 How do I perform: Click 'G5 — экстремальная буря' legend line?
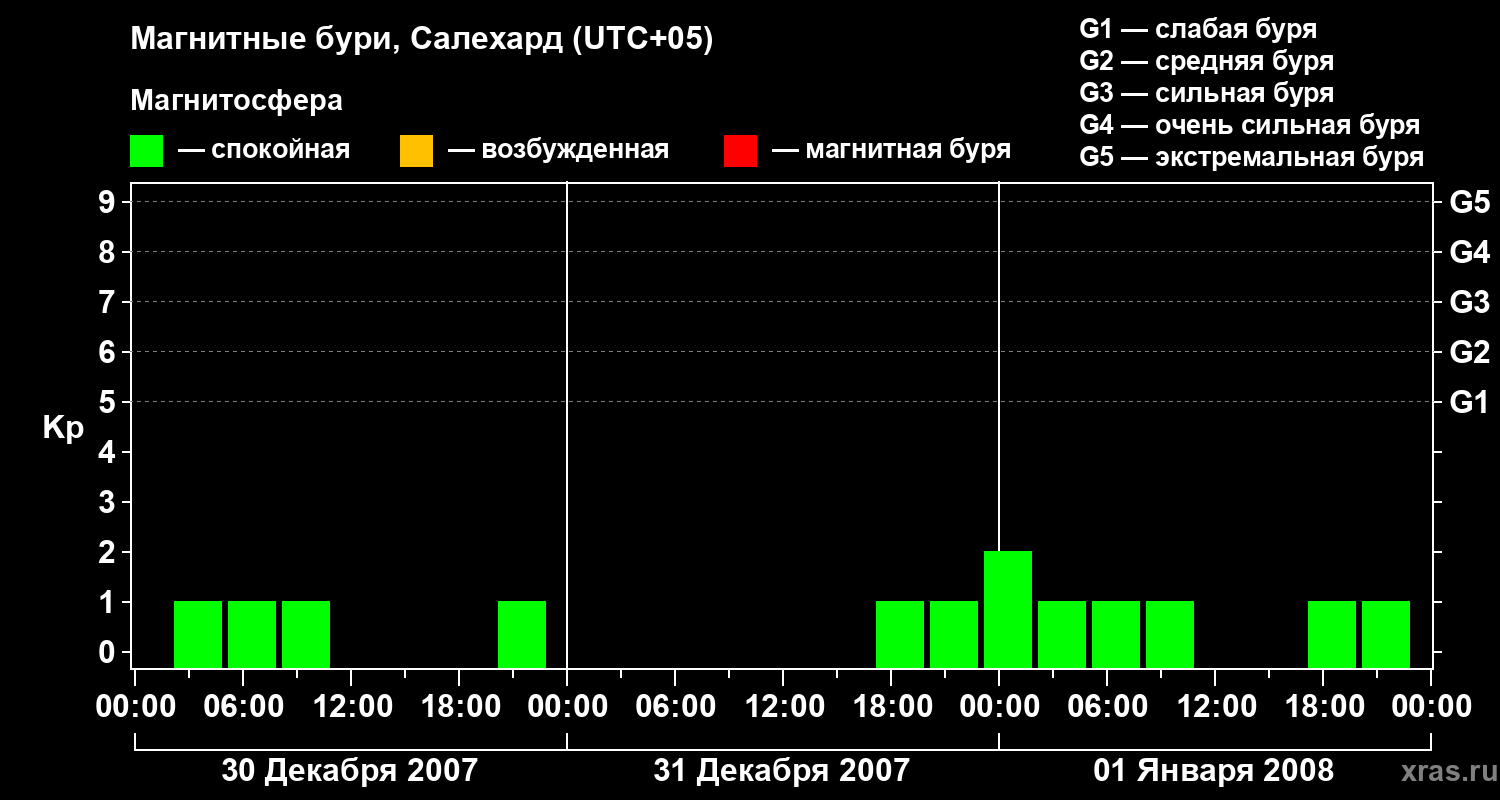tap(1252, 157)
